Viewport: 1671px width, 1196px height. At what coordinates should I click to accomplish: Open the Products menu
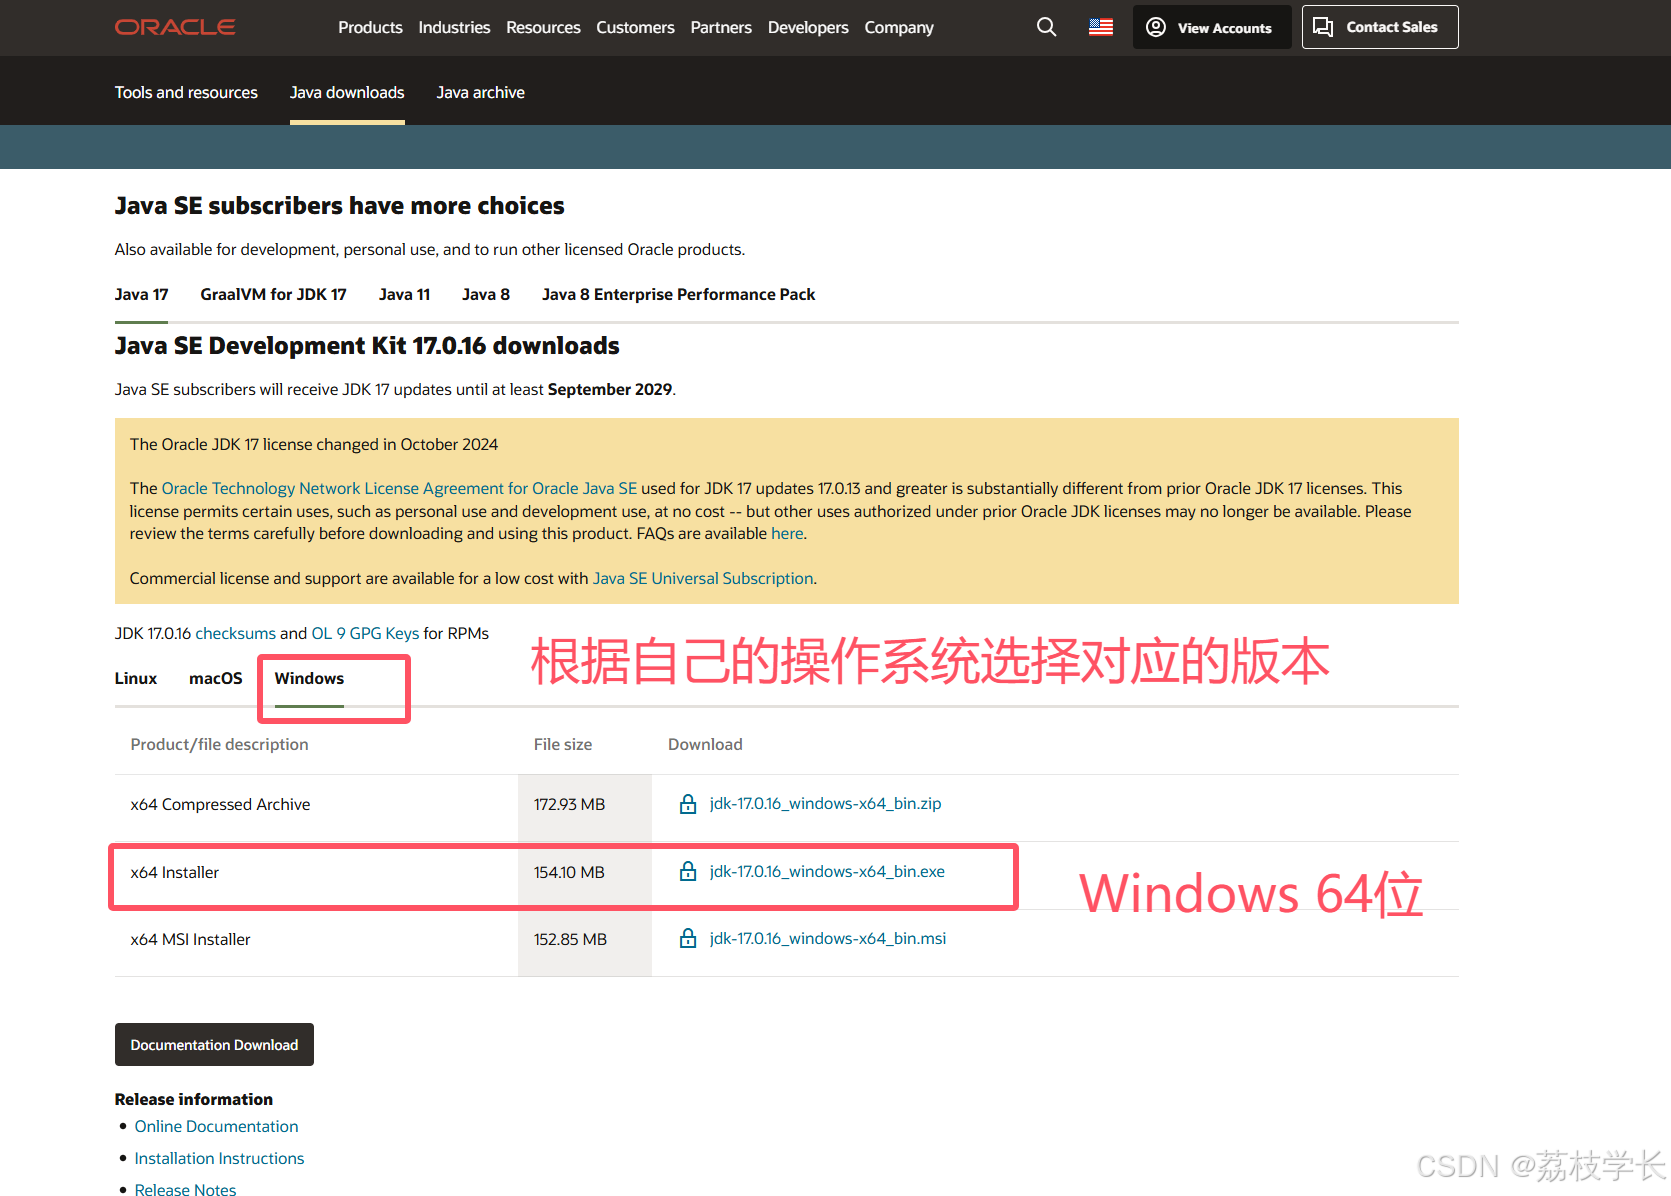click(x=370, y=27)
